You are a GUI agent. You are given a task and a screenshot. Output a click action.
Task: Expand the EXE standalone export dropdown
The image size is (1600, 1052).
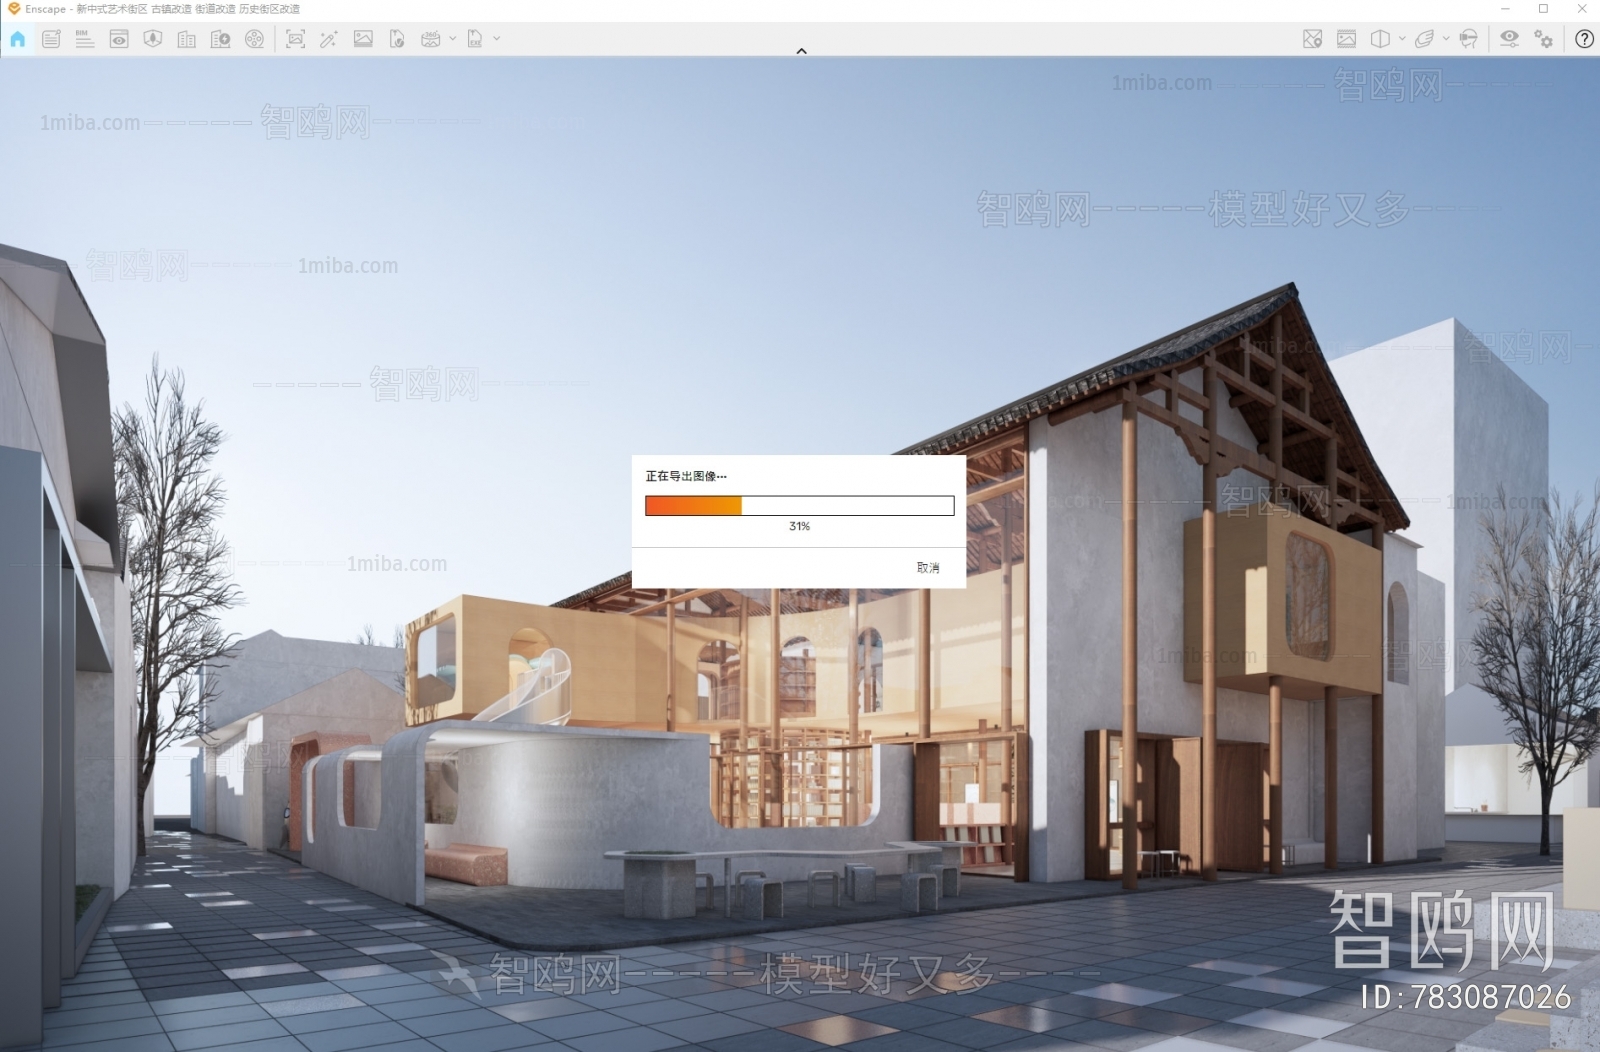pyautogui.click(x=495, y=39)
